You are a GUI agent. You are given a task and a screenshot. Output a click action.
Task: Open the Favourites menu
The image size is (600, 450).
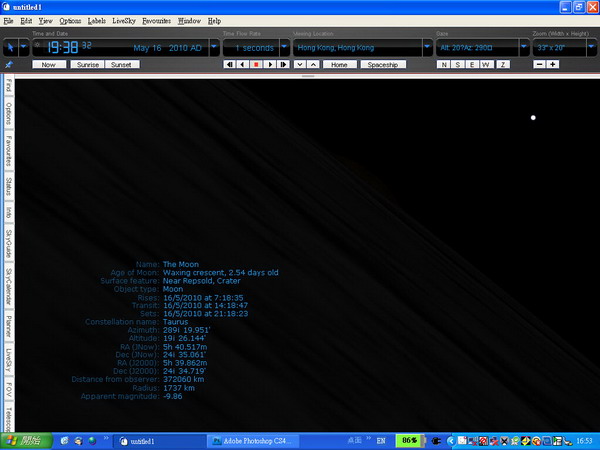[156, 20]
